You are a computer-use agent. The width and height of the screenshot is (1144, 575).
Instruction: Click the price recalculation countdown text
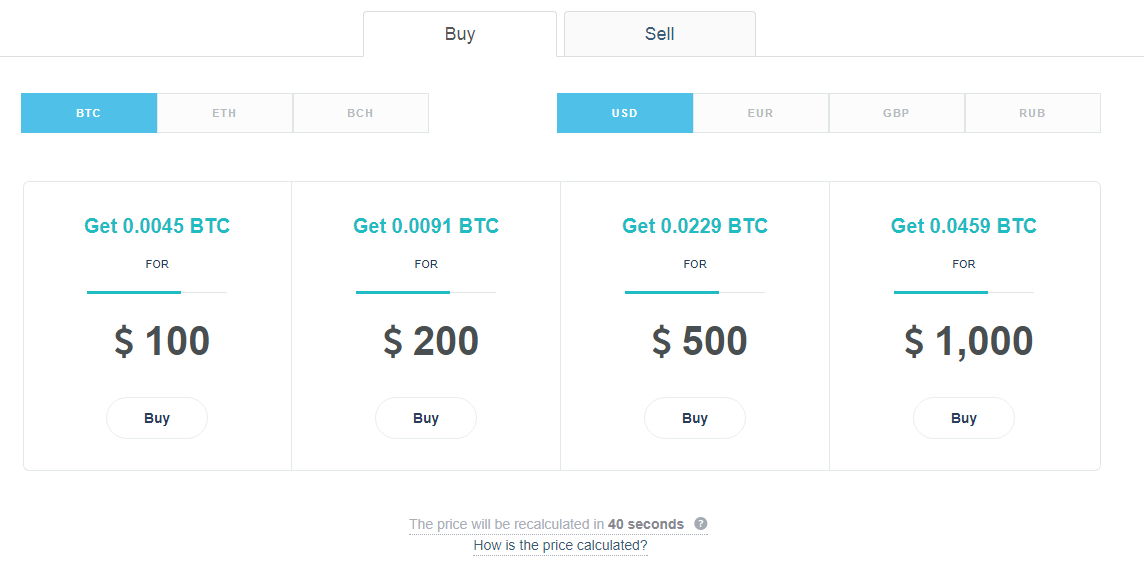pos(546,524)
